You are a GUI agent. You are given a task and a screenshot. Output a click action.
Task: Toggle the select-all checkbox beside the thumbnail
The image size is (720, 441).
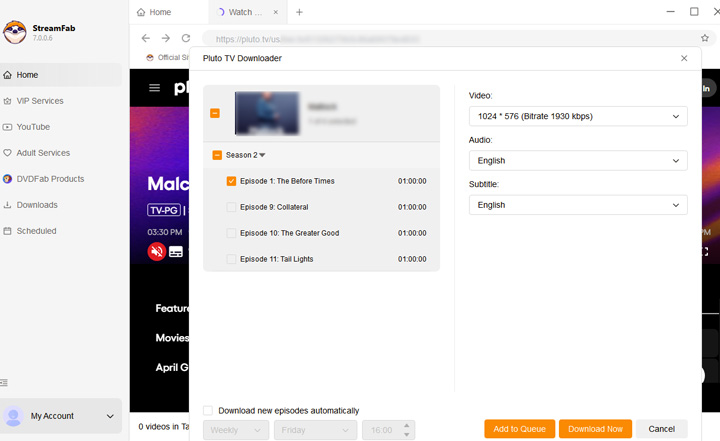(x=215, y=113)
